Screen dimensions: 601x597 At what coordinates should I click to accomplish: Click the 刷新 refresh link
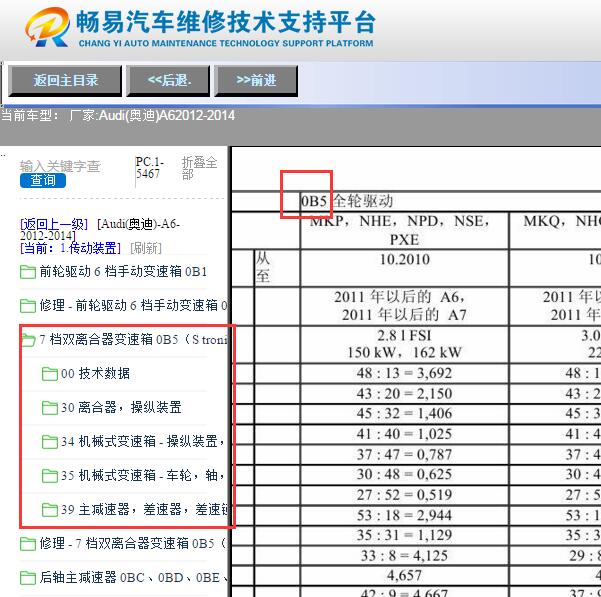coord(146,248)
